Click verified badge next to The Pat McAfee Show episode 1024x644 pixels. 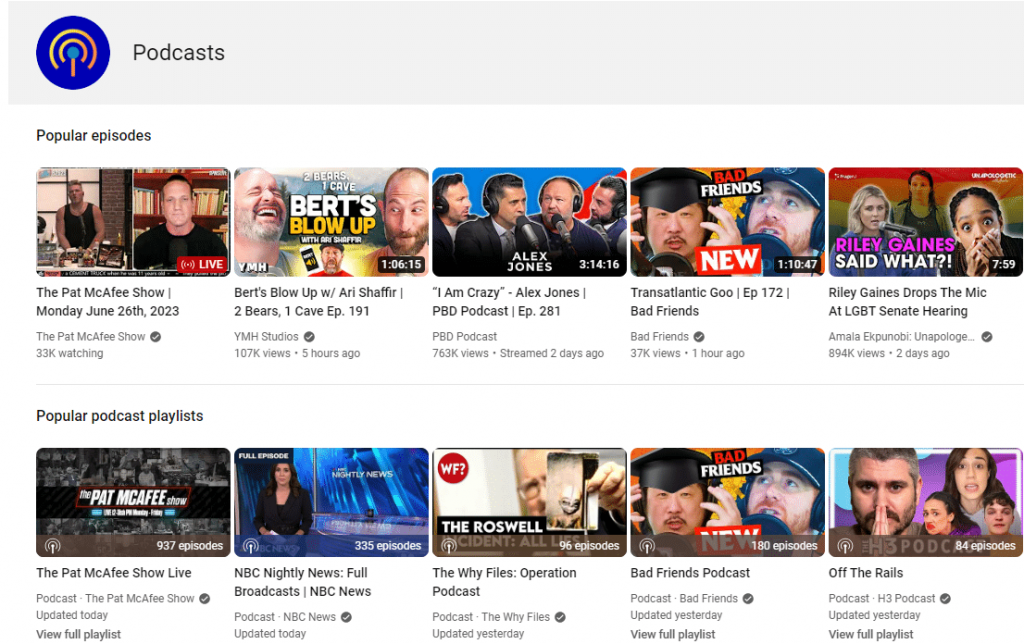tap(155, 337)
